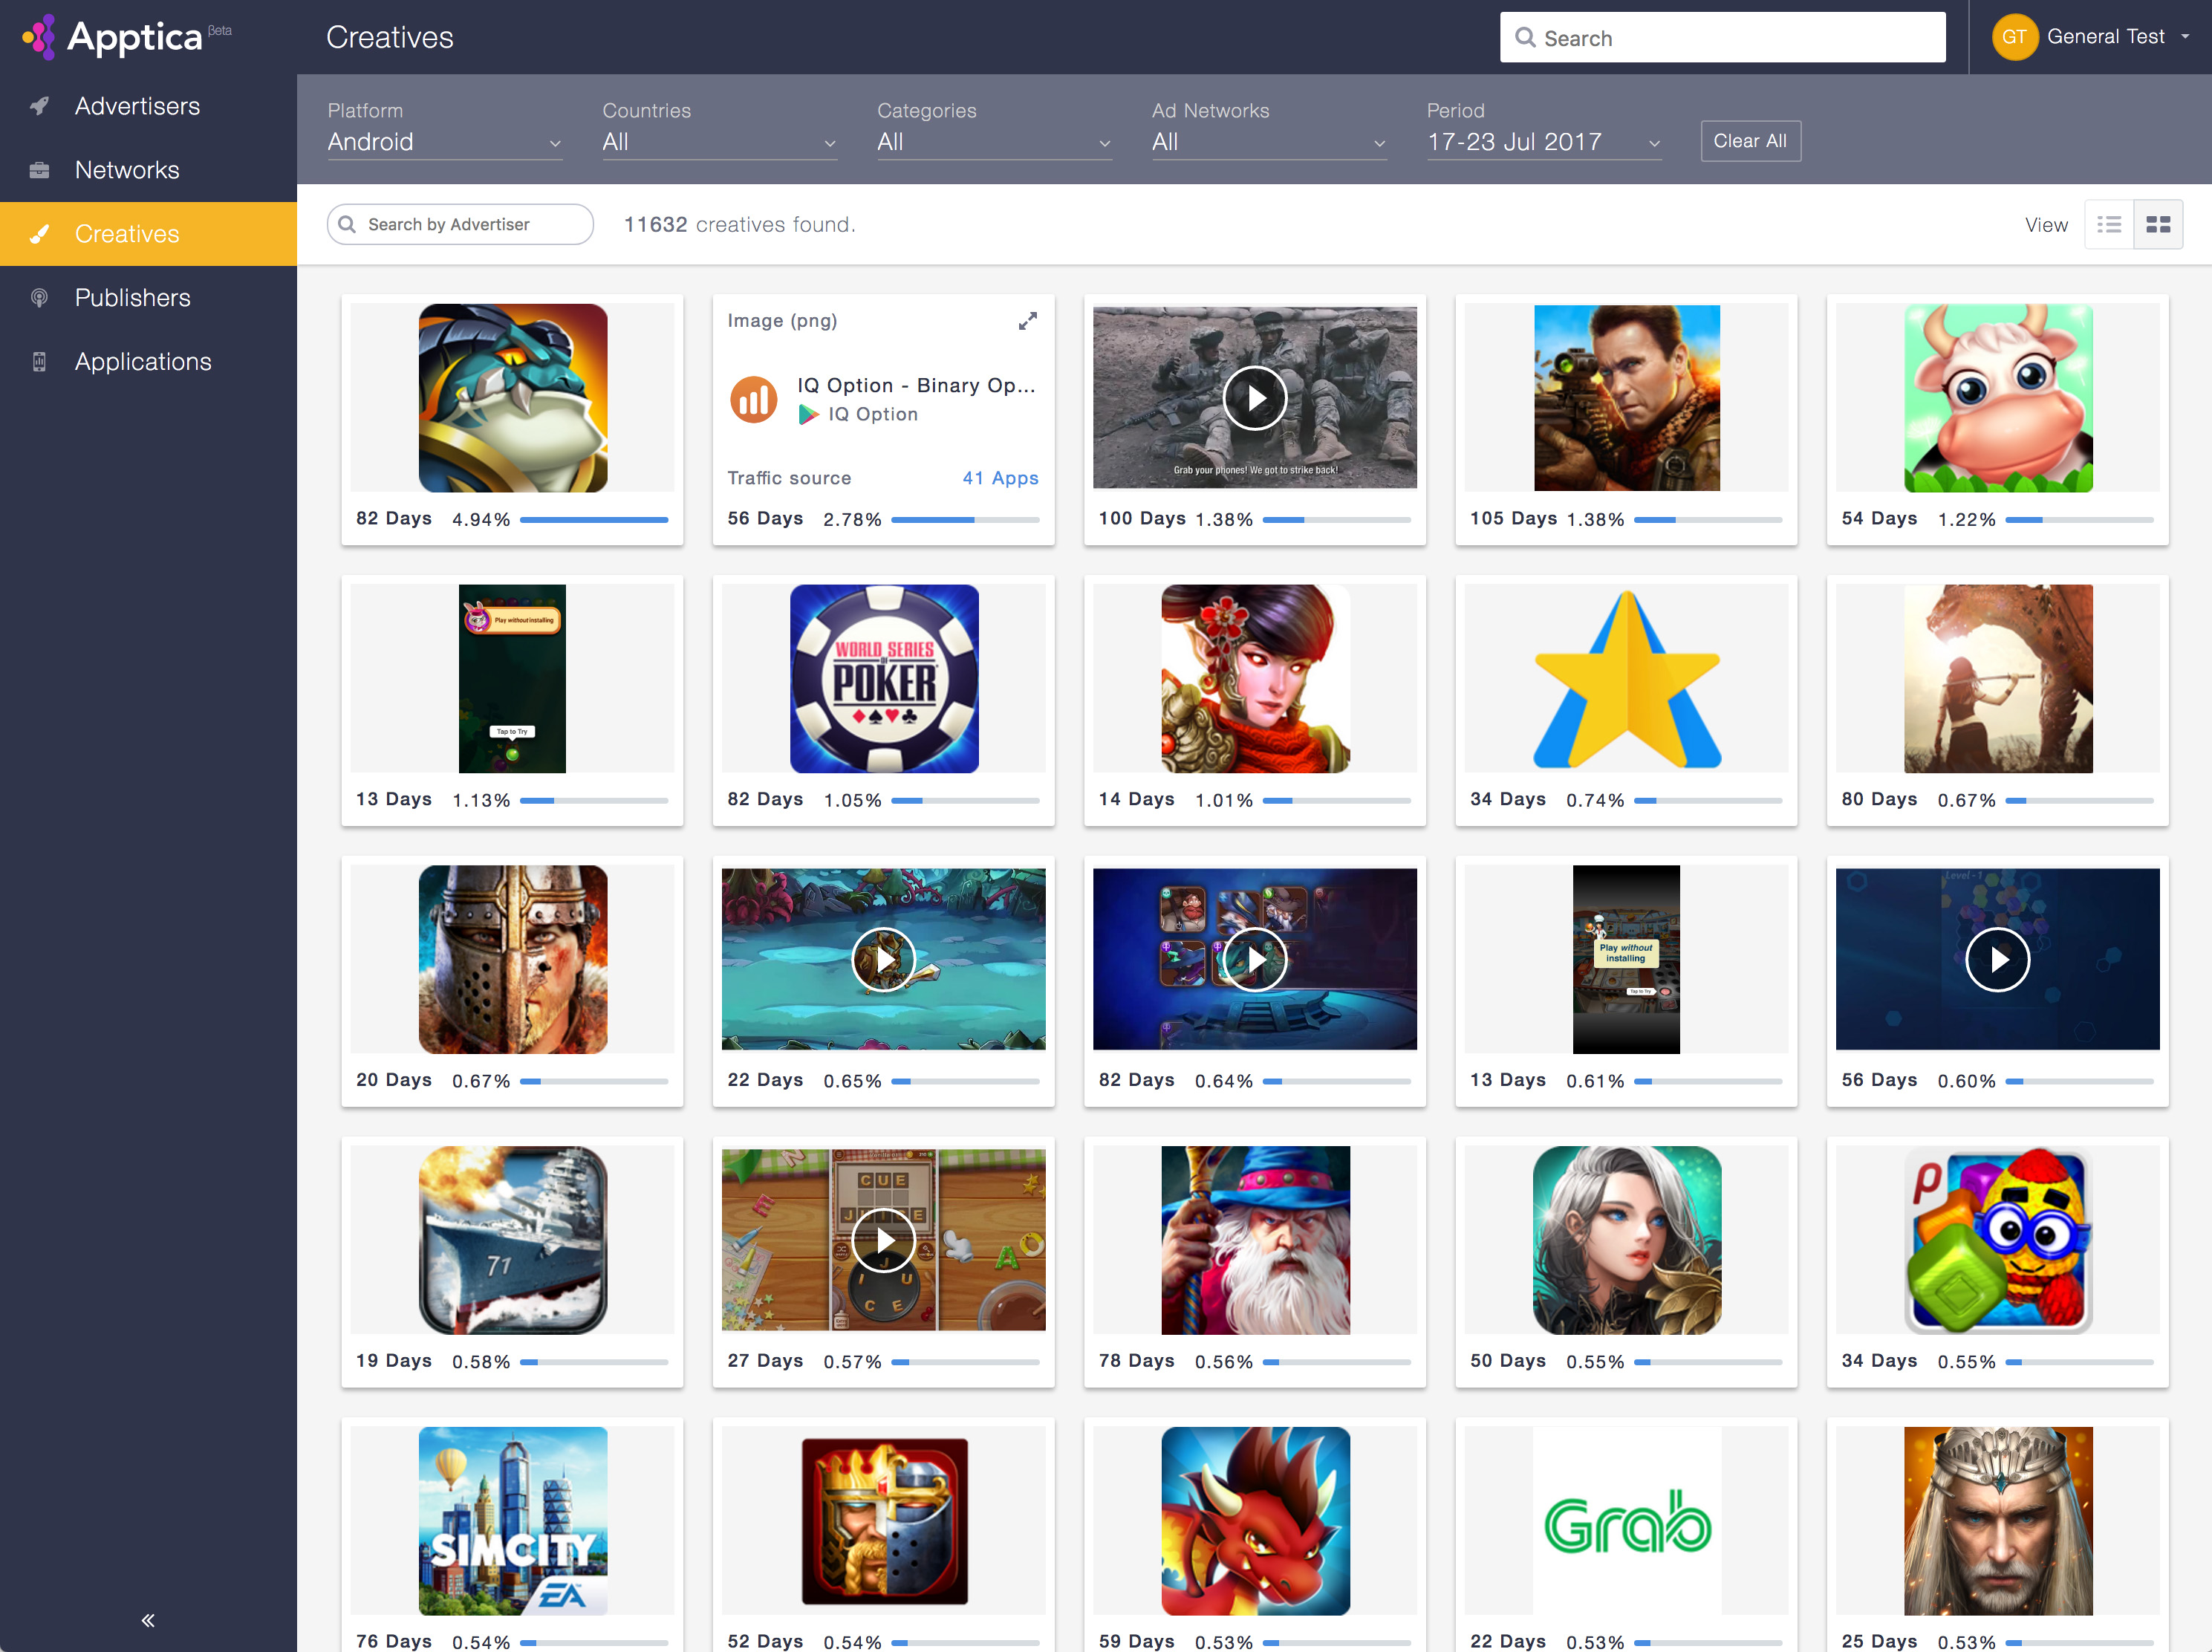Focus the top Search field
2212x1652 pixels.
(x=1722, y=38)
